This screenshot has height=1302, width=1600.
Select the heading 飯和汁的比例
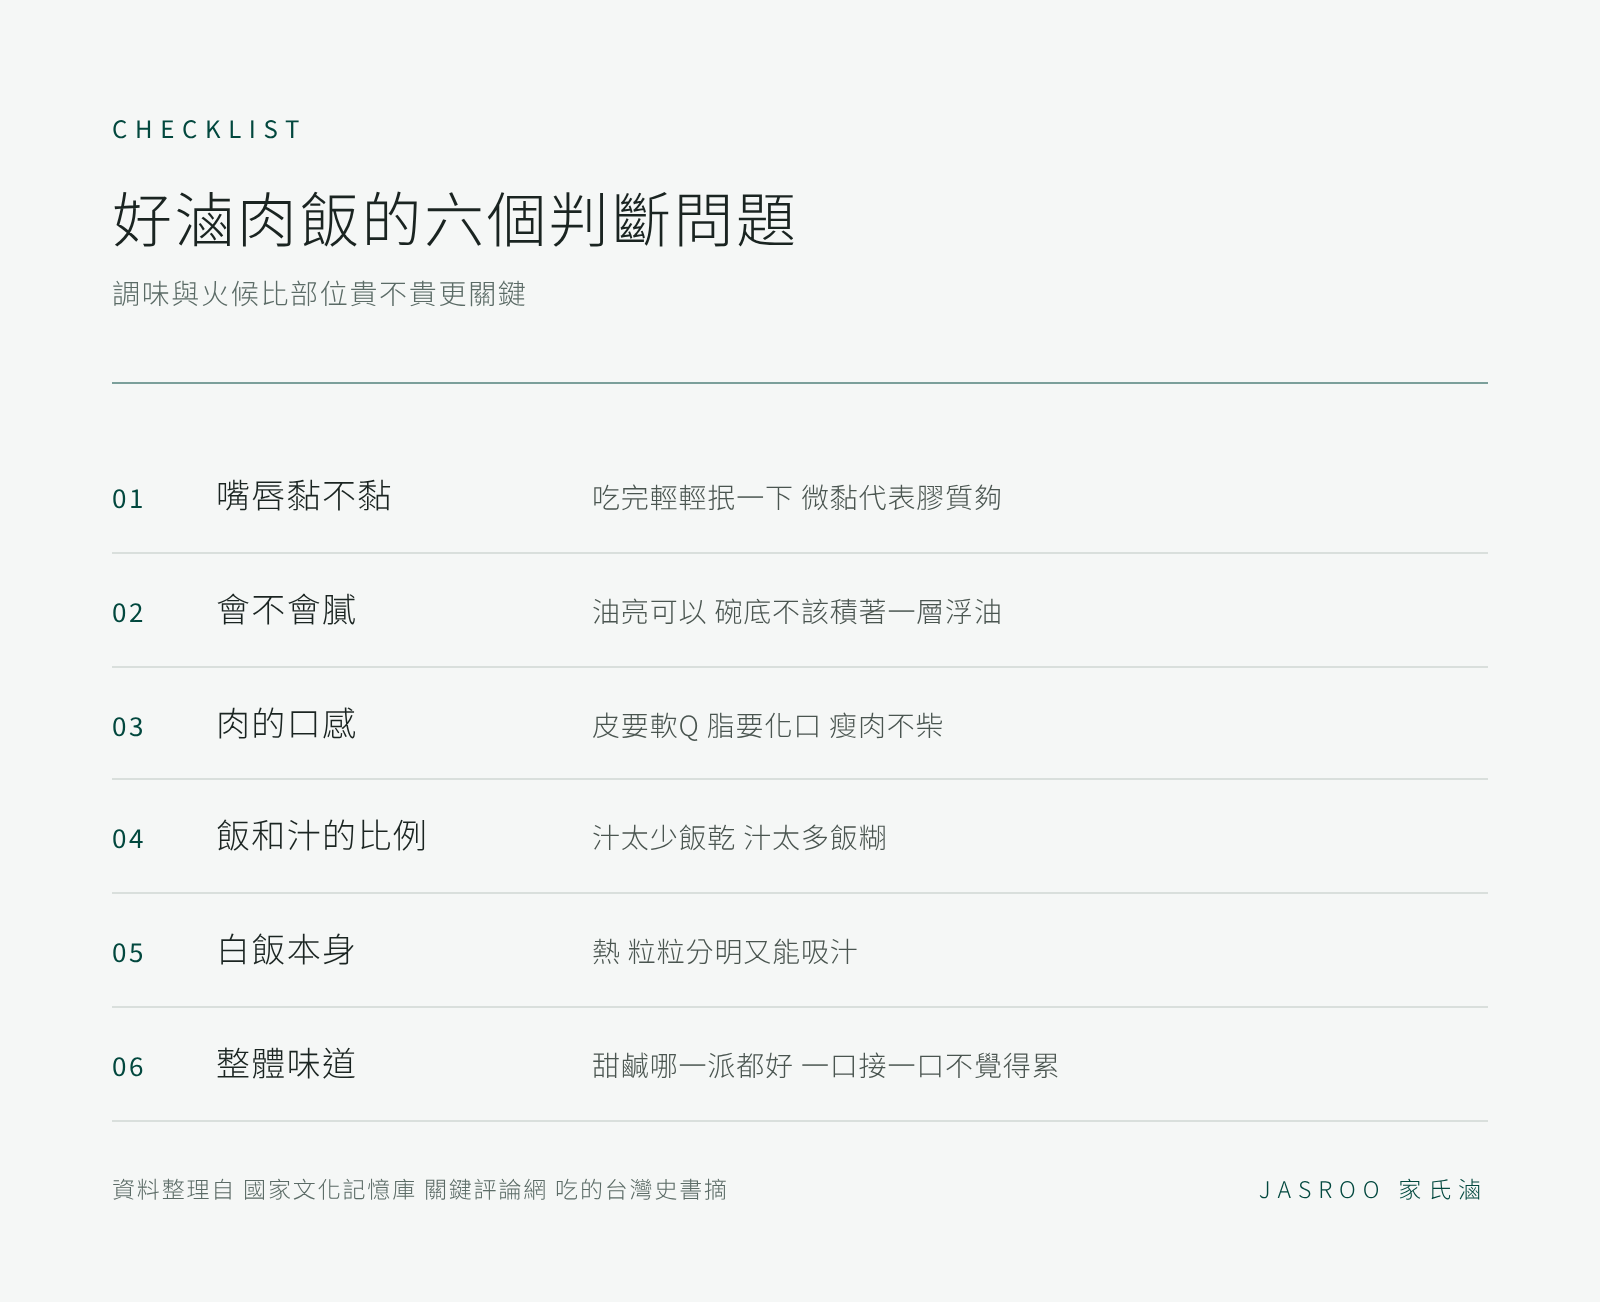tap(322, 836)
